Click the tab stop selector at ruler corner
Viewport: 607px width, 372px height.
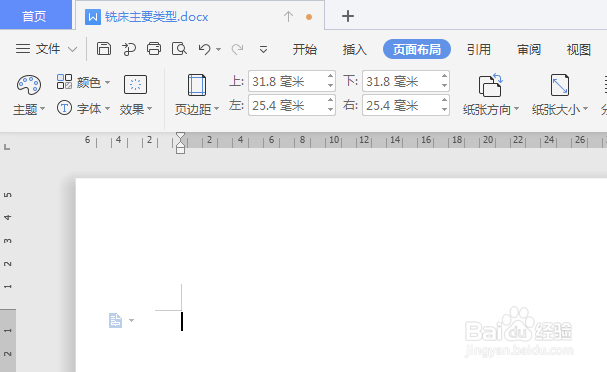(x=7, y=147)
